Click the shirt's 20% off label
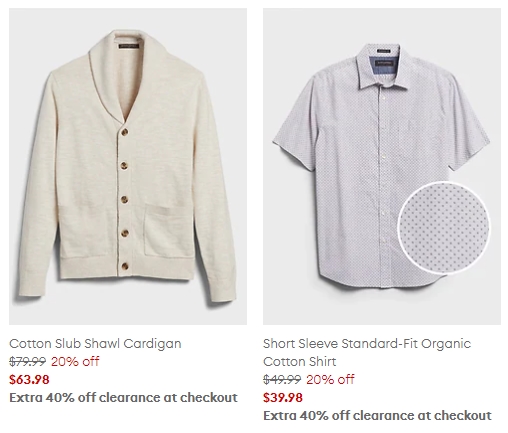 [330, 379]
